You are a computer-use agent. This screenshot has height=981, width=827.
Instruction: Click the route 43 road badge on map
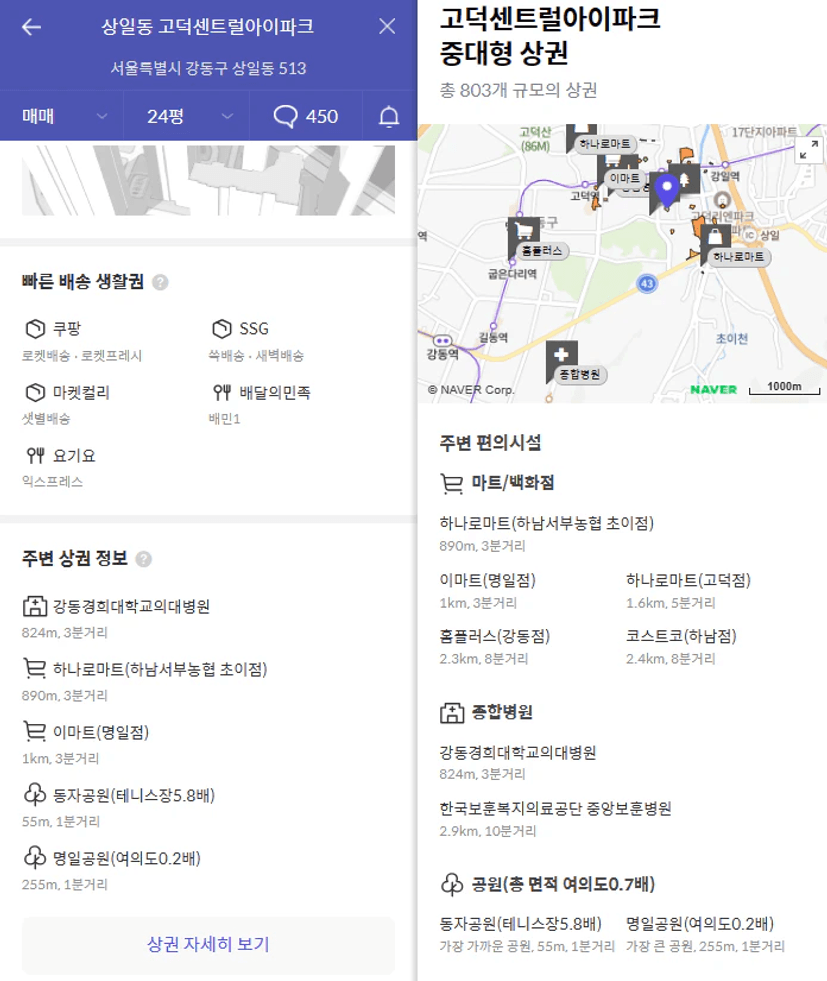click(647, 283)
